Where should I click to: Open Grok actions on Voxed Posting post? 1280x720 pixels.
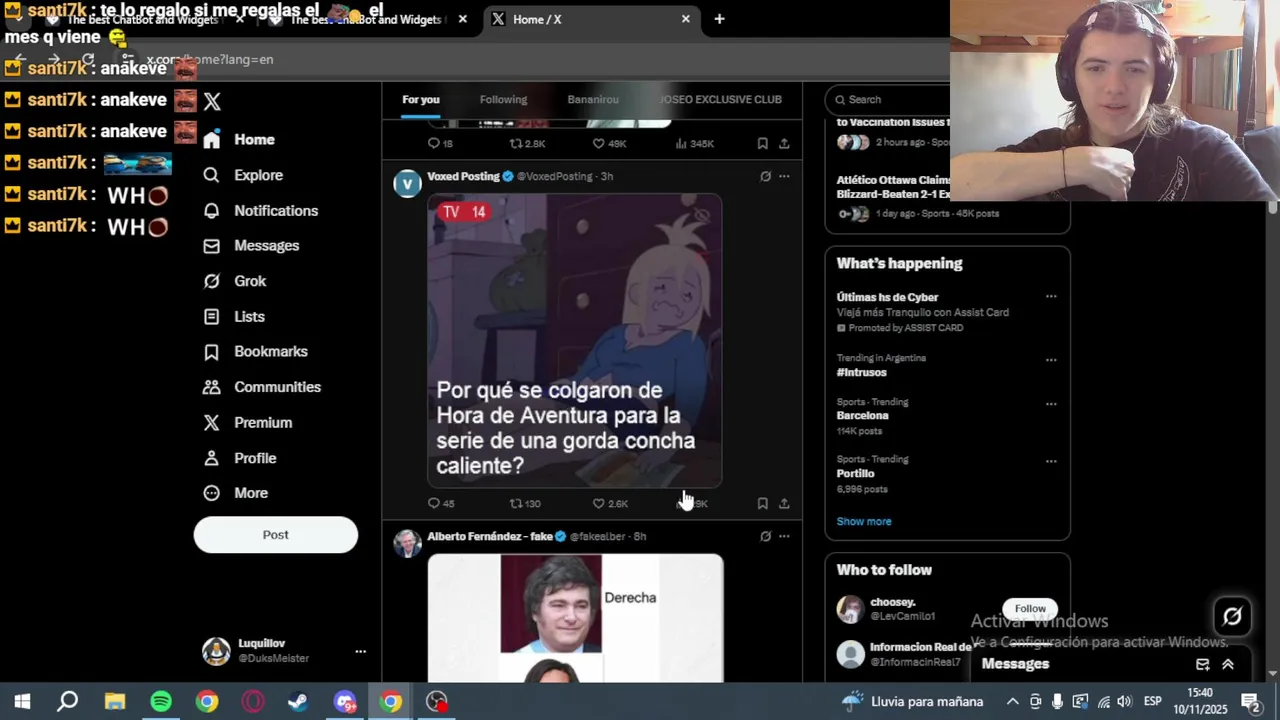tap(765, 176)
